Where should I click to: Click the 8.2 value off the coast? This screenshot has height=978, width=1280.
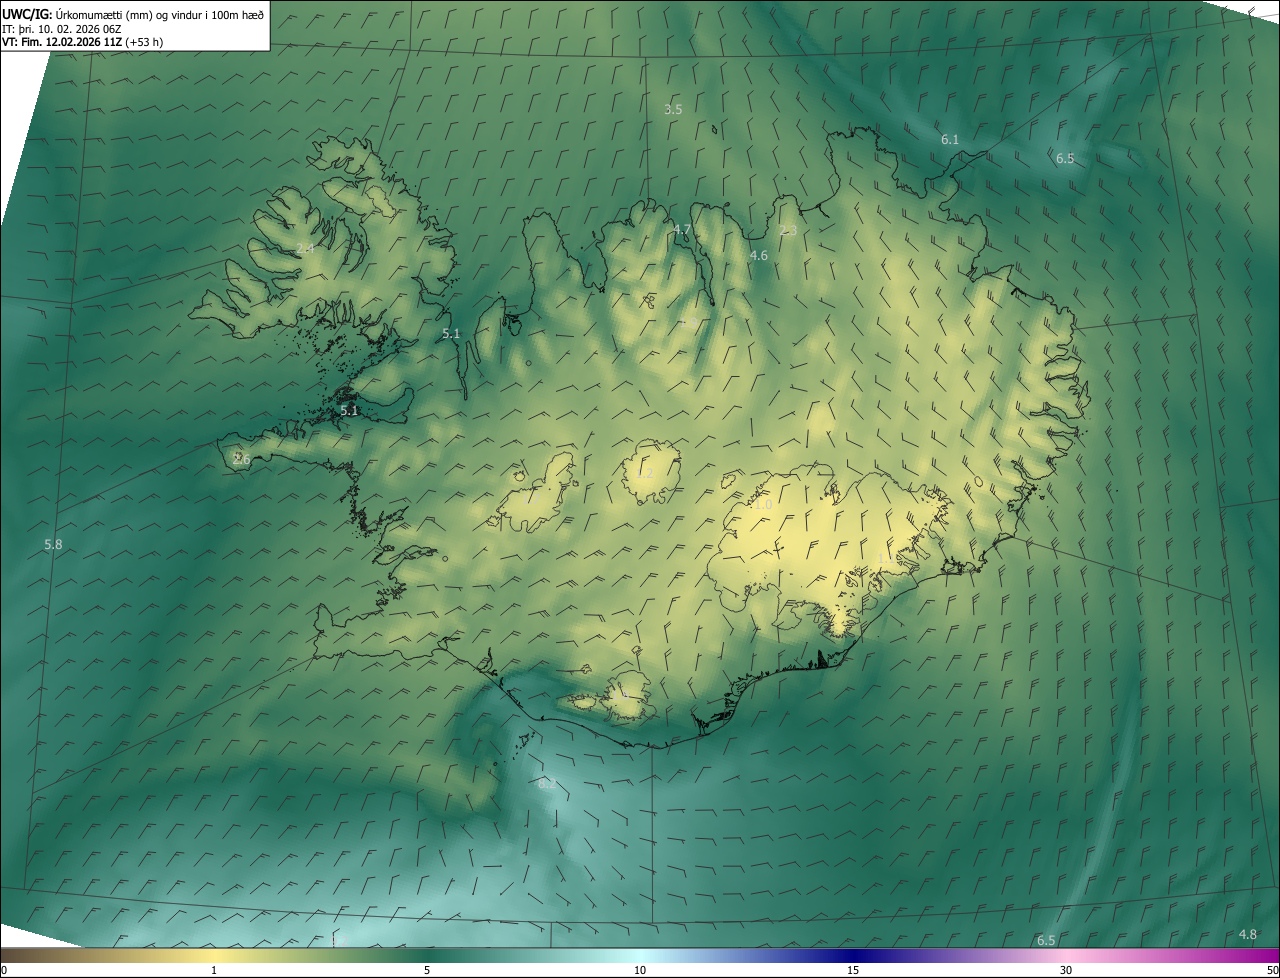click(547, 784)
